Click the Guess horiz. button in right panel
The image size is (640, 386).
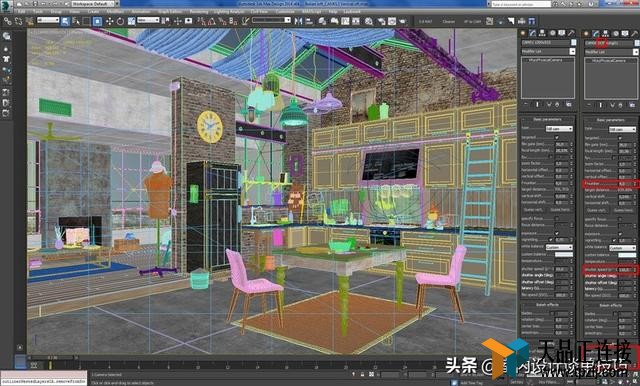coord(623,211)
